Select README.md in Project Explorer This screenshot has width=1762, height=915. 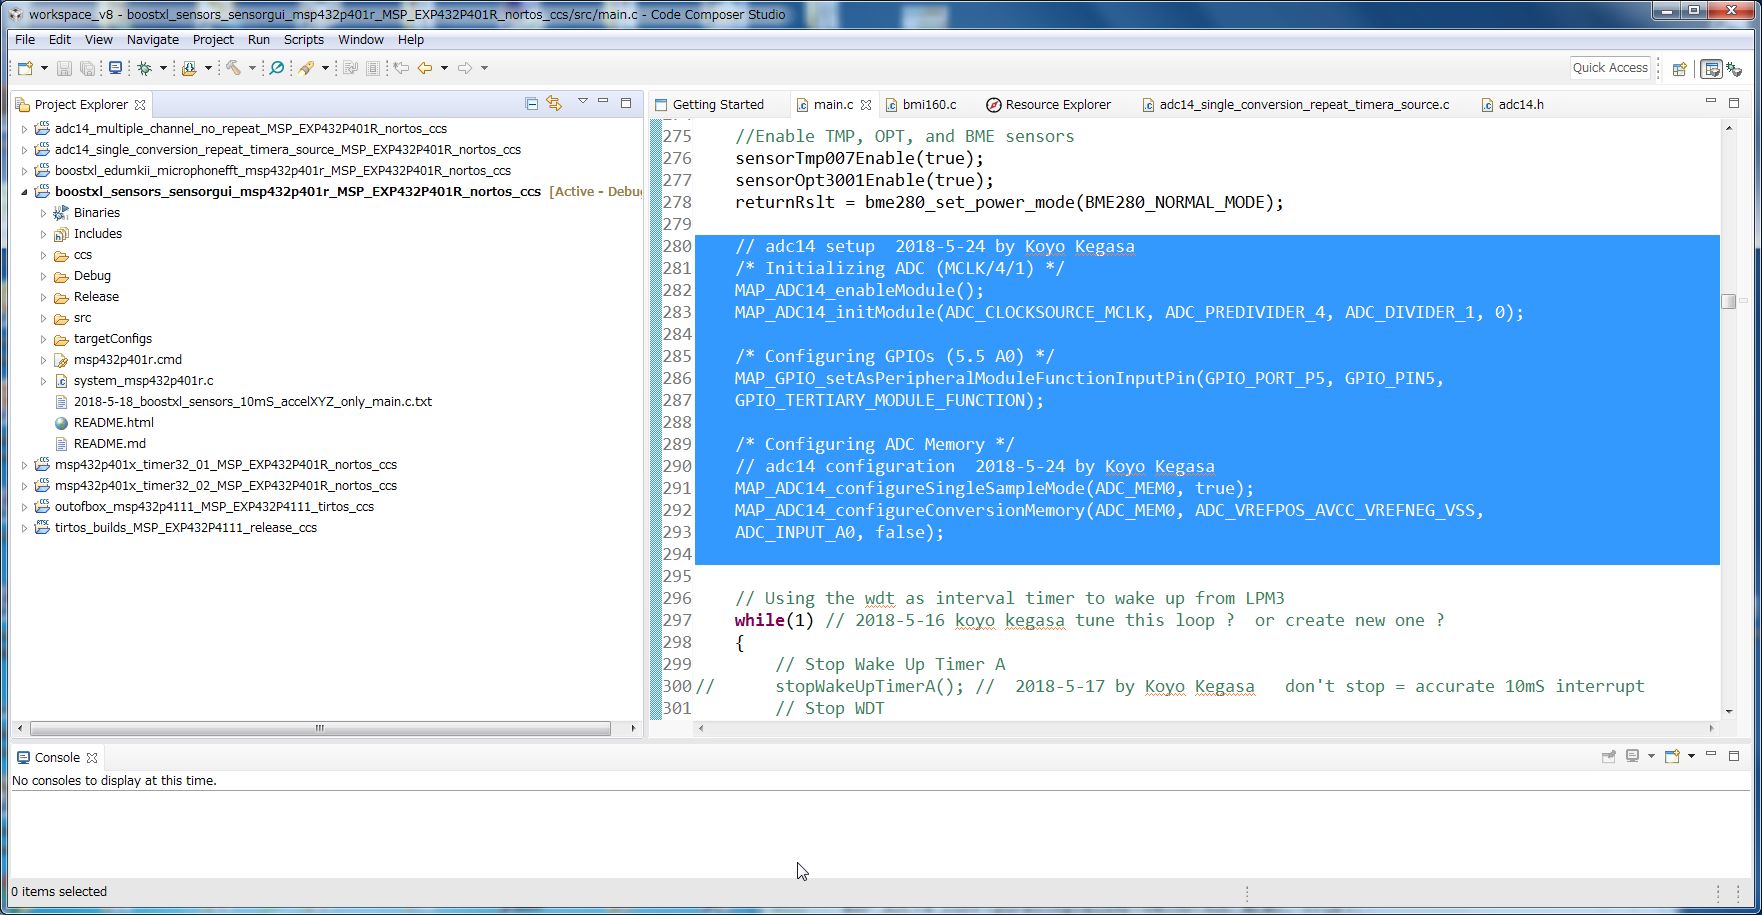click(110, 444)
